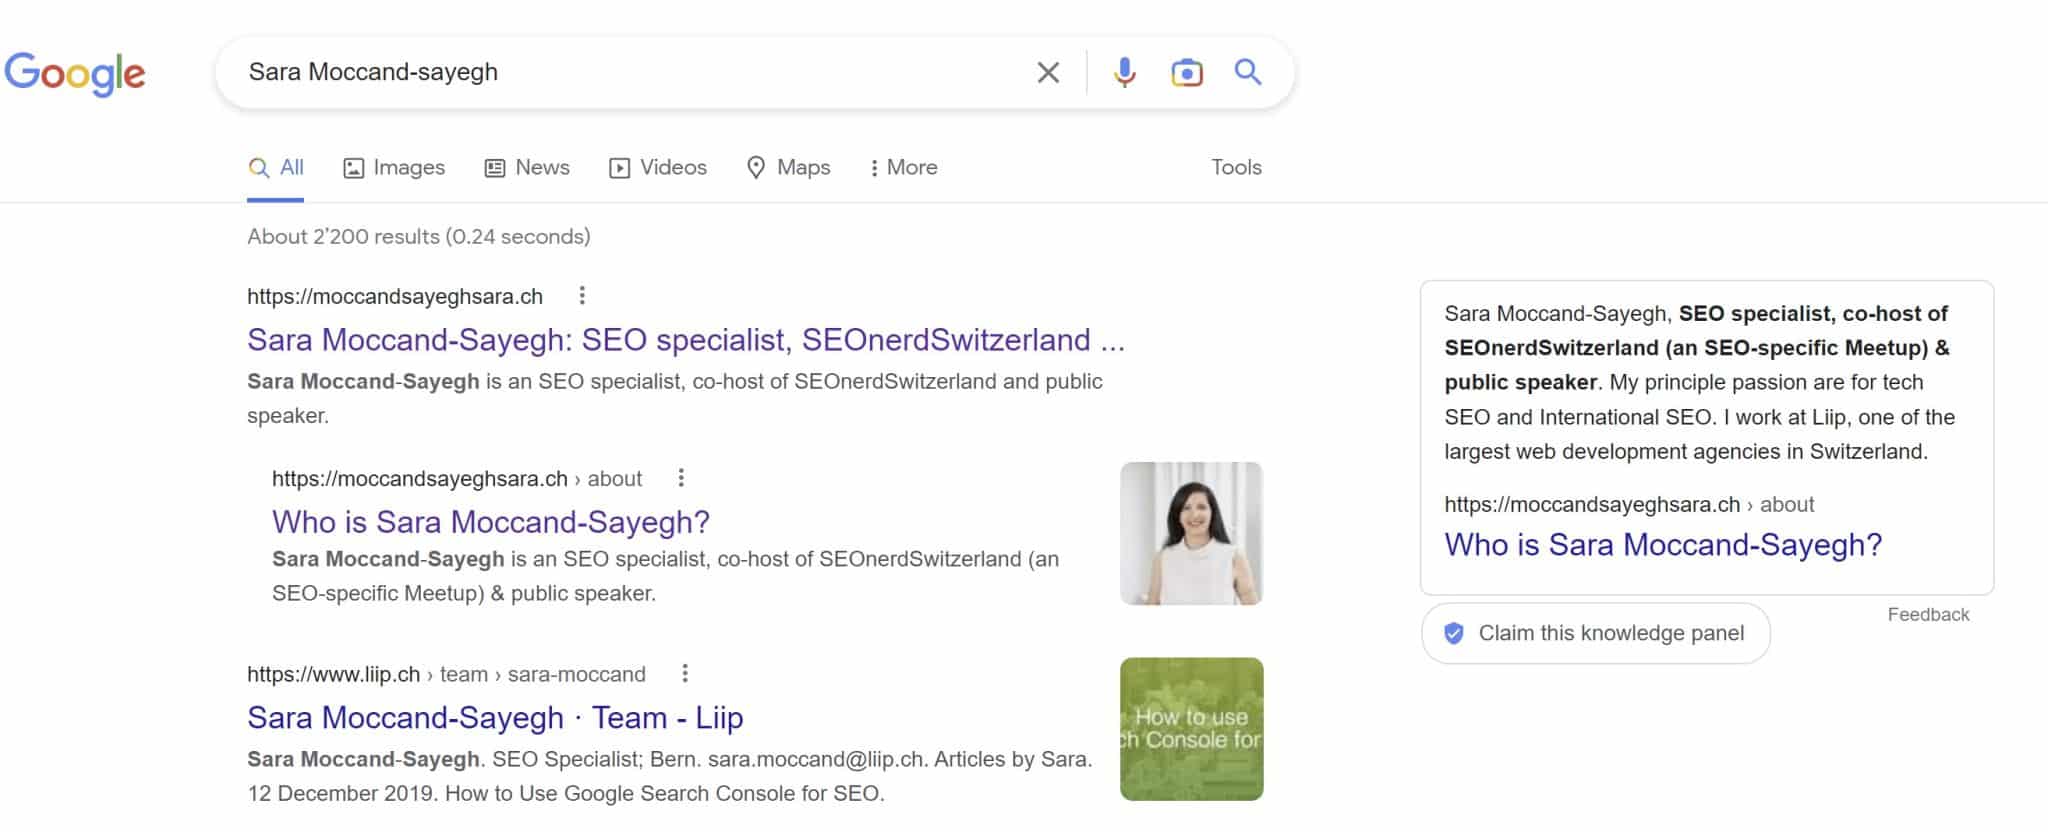Click the shield icon in claim button

click(1454, 633)
